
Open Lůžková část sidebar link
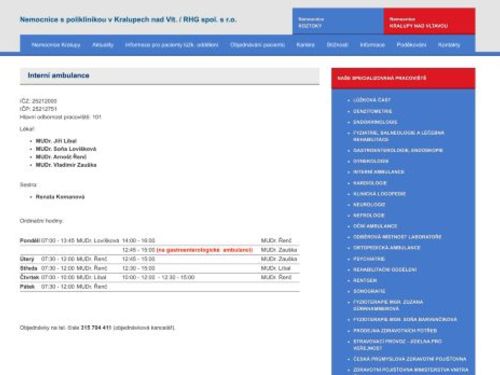pyautogui.click(x=372, y=100)
